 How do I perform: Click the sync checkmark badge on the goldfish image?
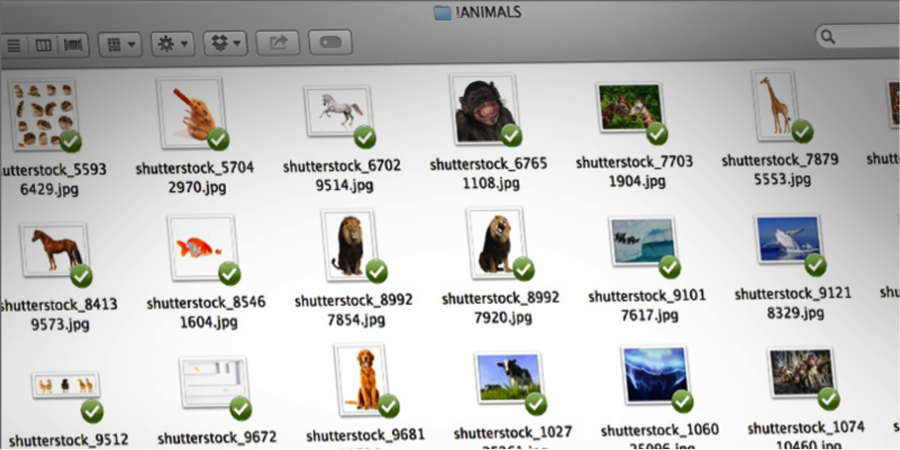click(230, 274)
